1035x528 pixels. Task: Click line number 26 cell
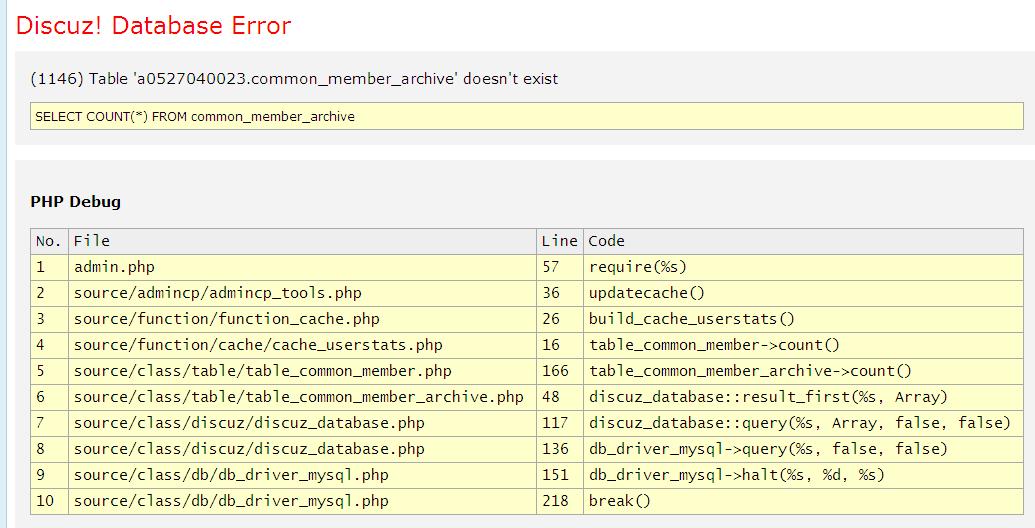560,319
